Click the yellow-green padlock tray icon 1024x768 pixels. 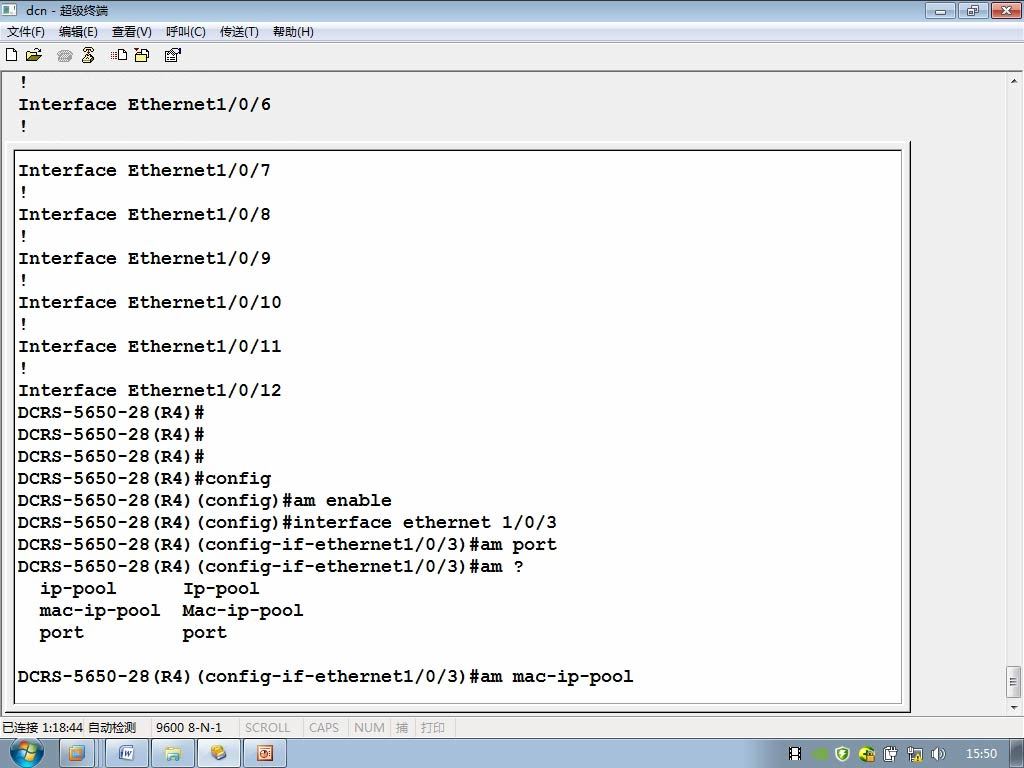[x=867, y=754]
